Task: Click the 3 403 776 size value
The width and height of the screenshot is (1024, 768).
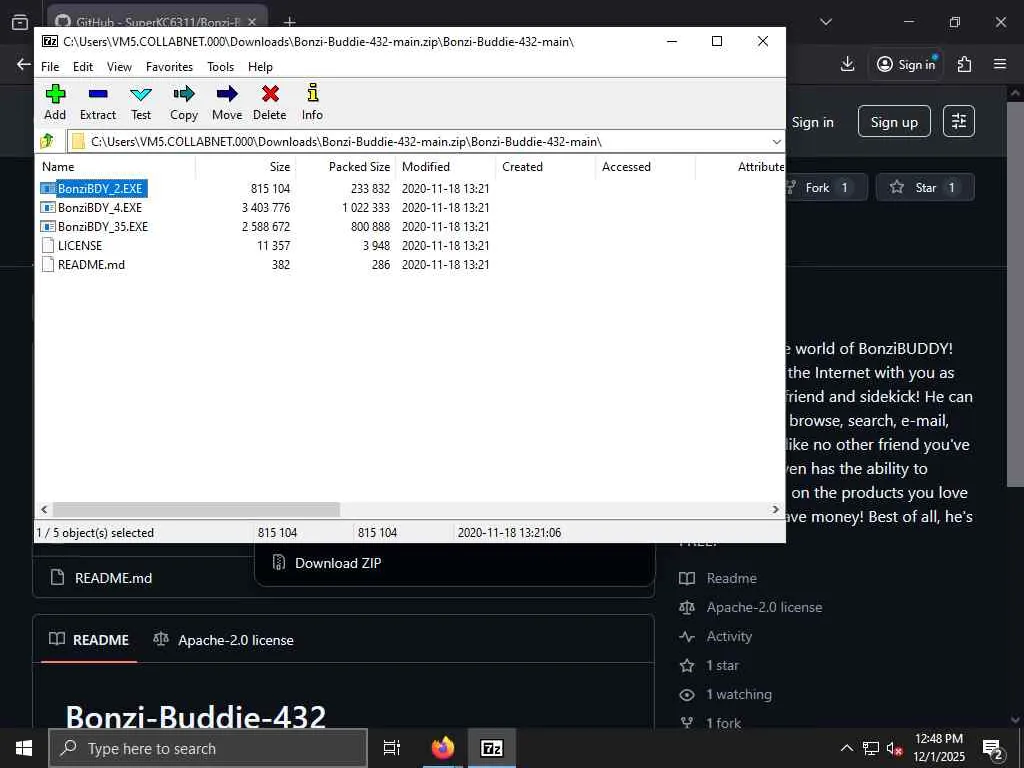Action: [x=266, y=208]
